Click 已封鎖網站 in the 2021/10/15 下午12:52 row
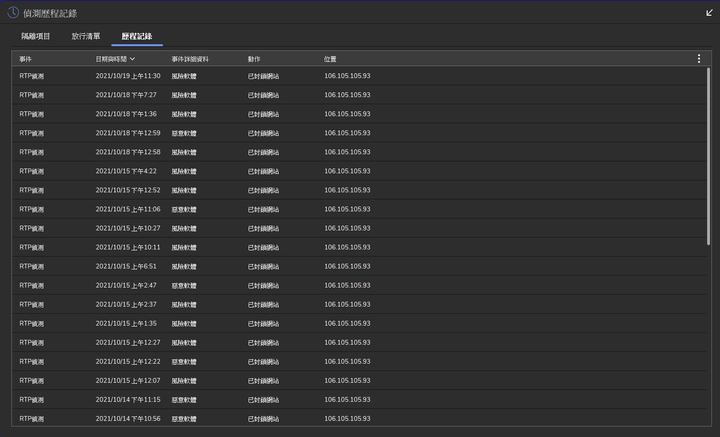The width and height of the screenshot is (720, 437). (x=264, y=190)
